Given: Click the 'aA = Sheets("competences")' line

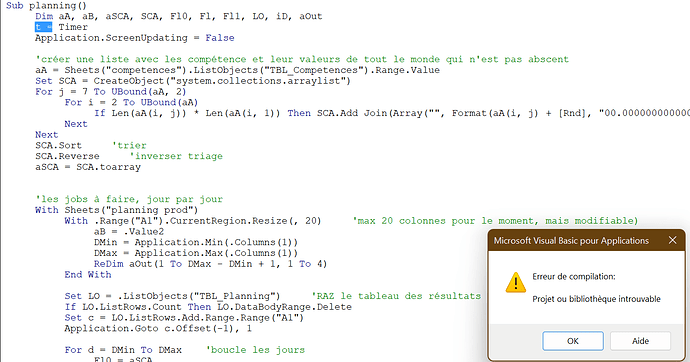Looking at the screenshot, I should 237,70.
